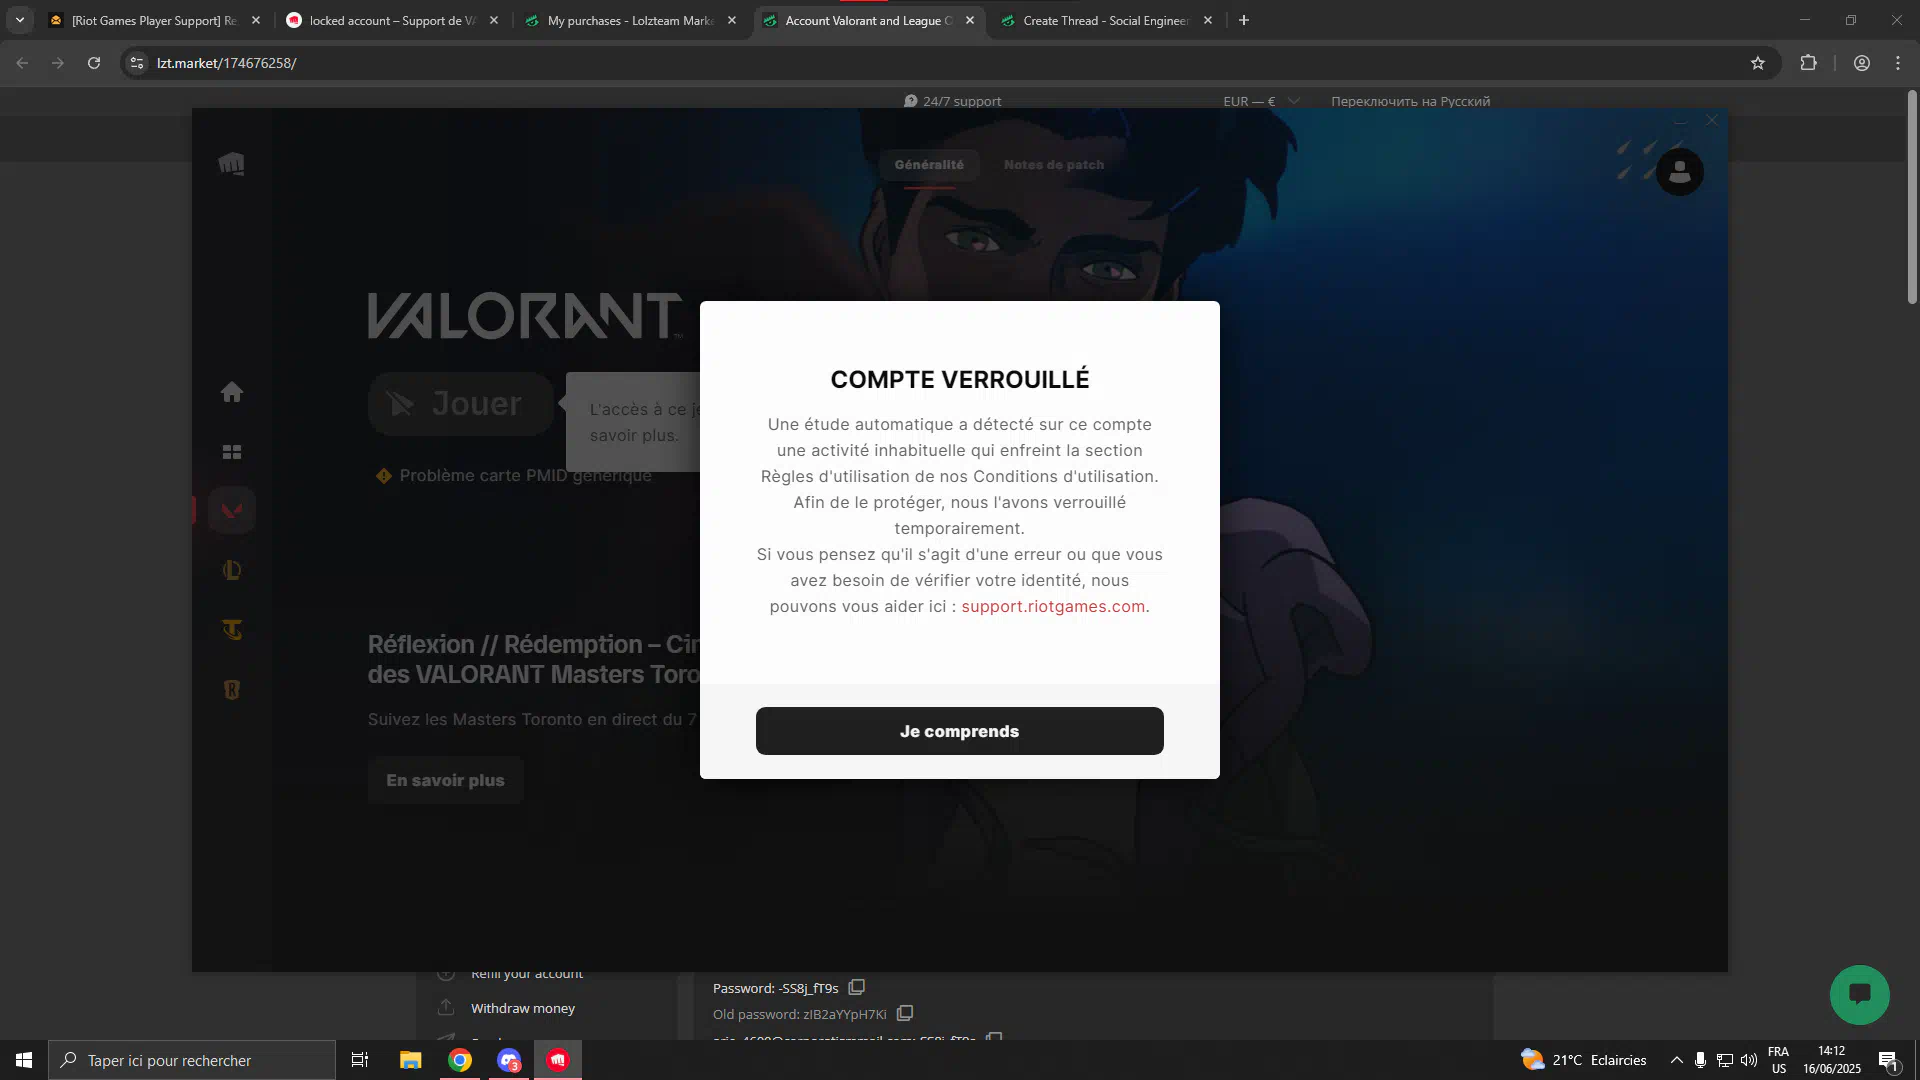Open File Explorer from the taskbar

(411, 1060)
